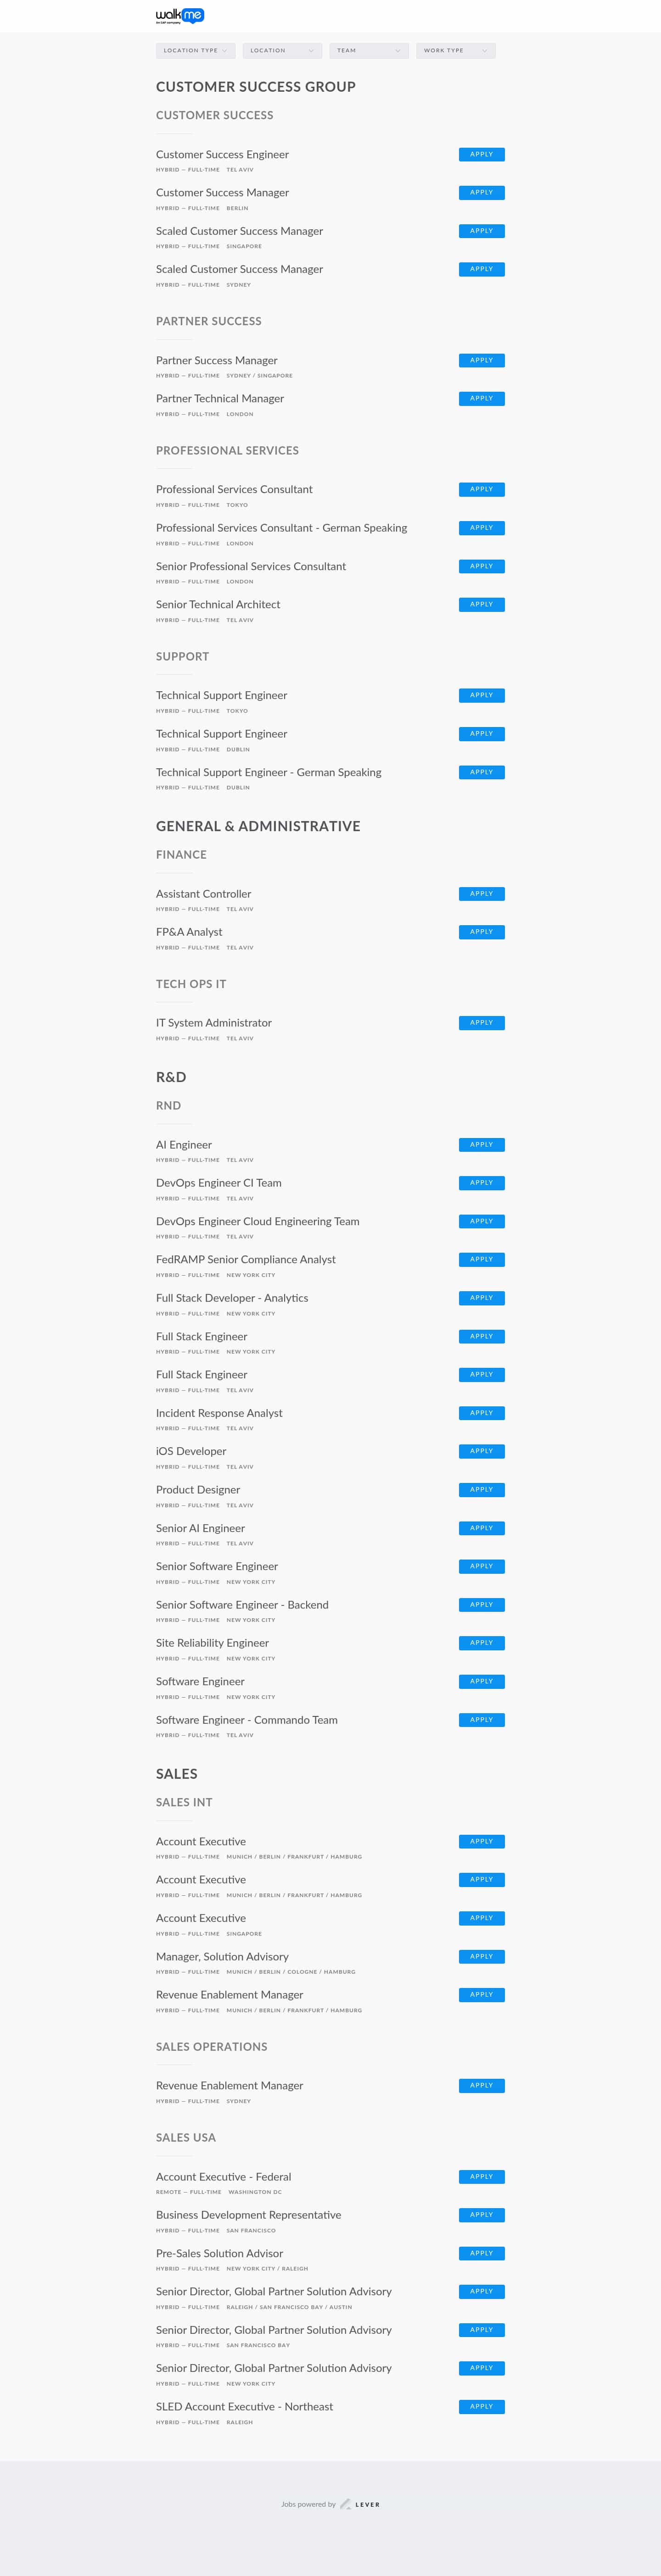Screen dimensions: 661x2576
Task: Open Senior Technical Architect job posting
Action: (x=218, y=604)
